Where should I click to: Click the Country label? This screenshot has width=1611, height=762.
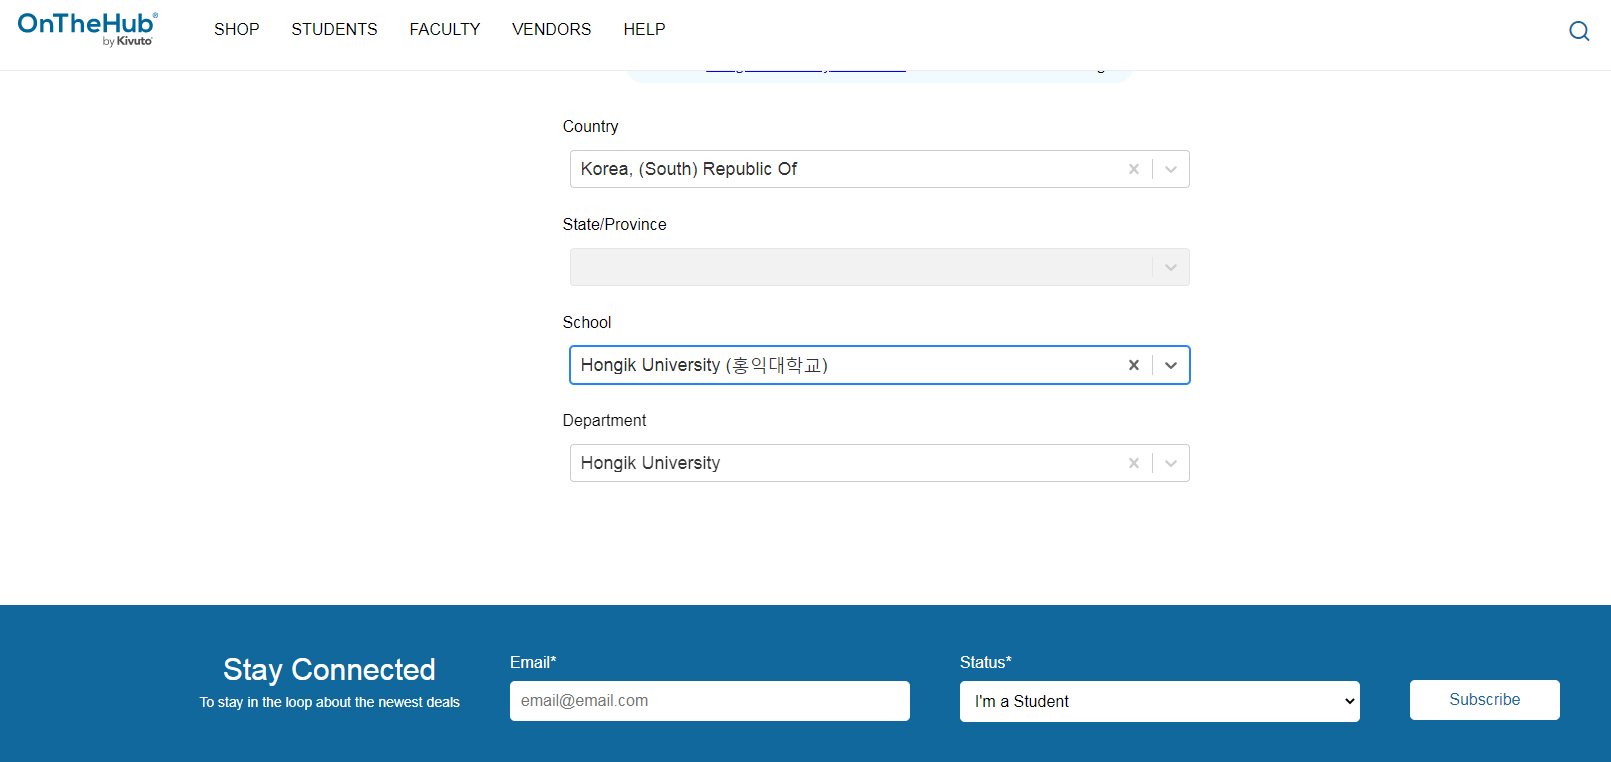(590, 126)
